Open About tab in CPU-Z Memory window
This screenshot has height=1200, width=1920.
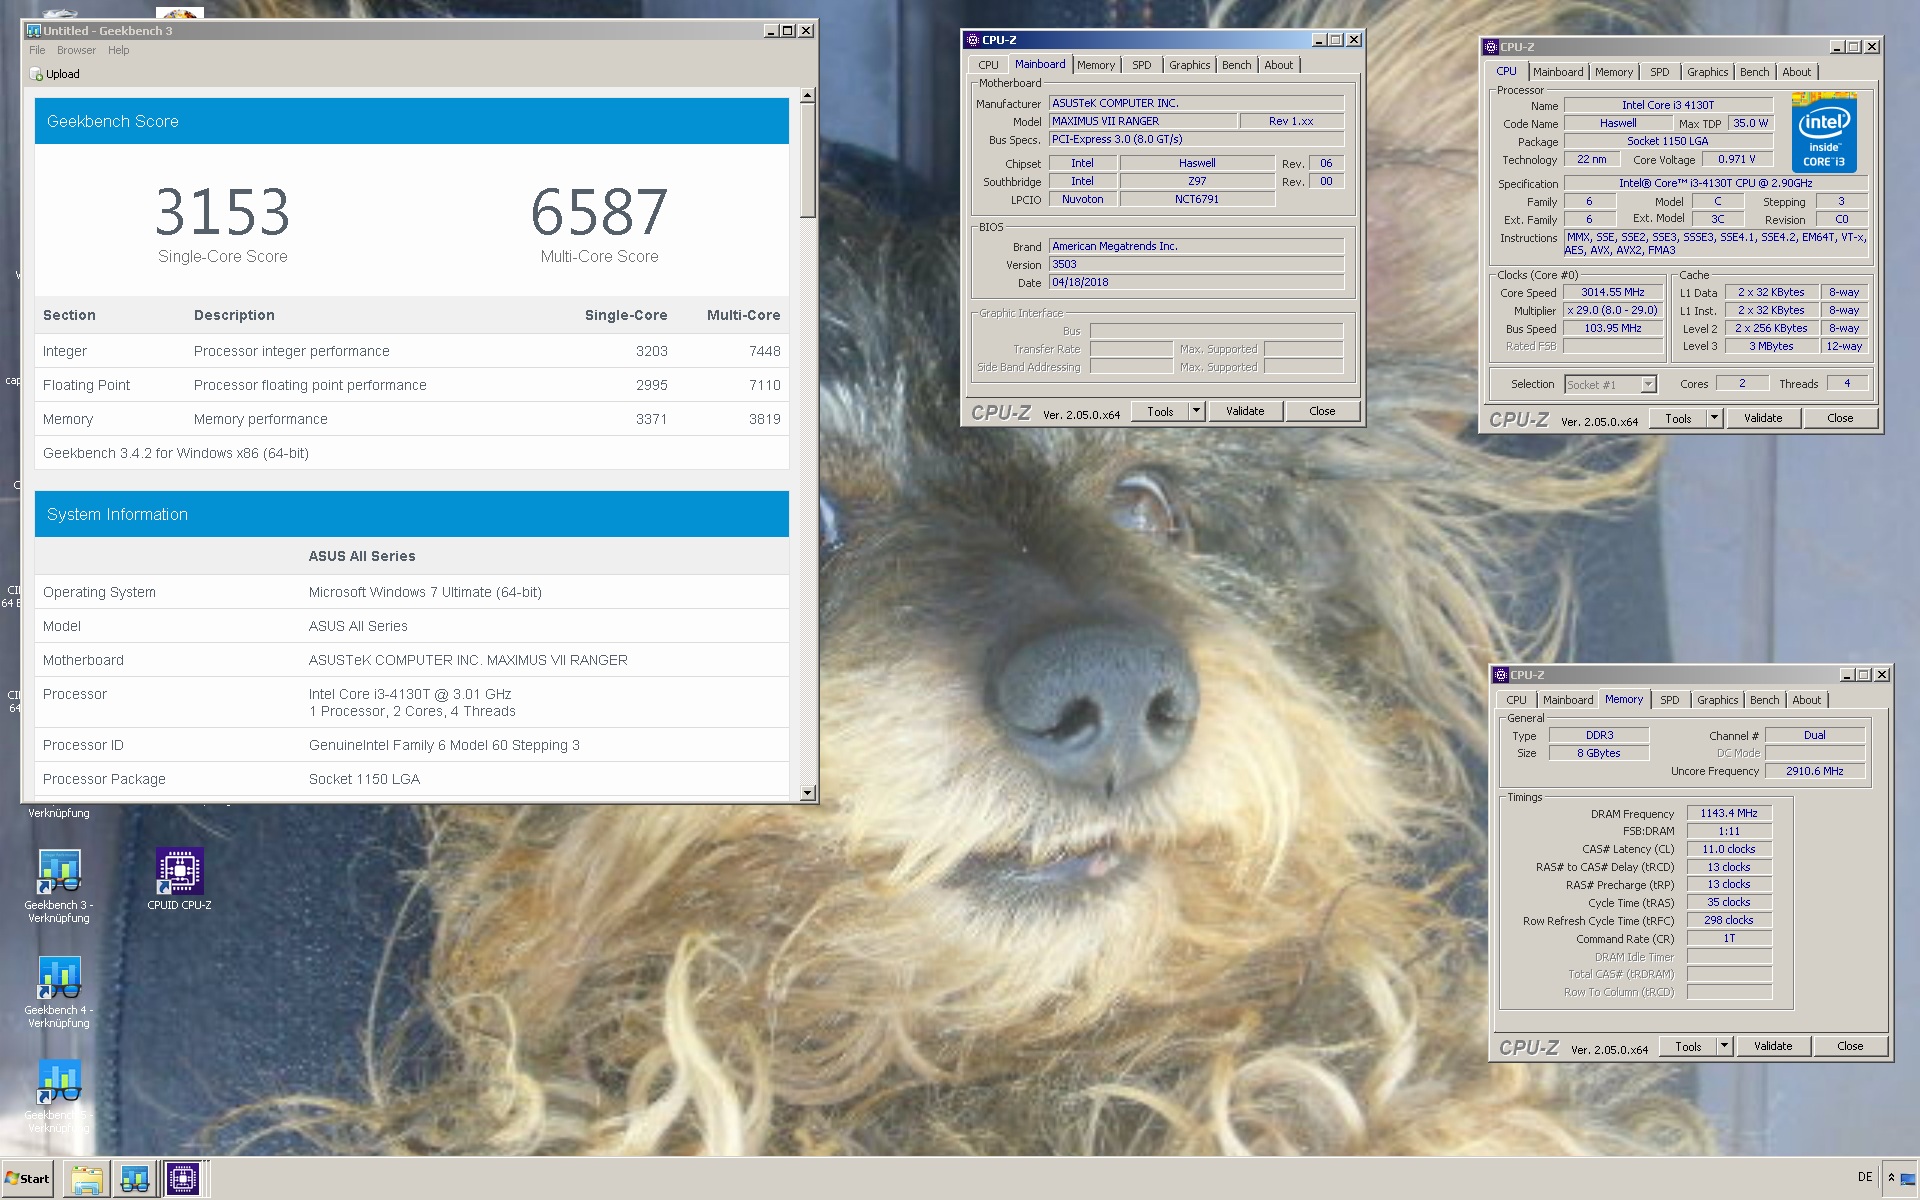pyautogui.click(x=1807, y=700)
